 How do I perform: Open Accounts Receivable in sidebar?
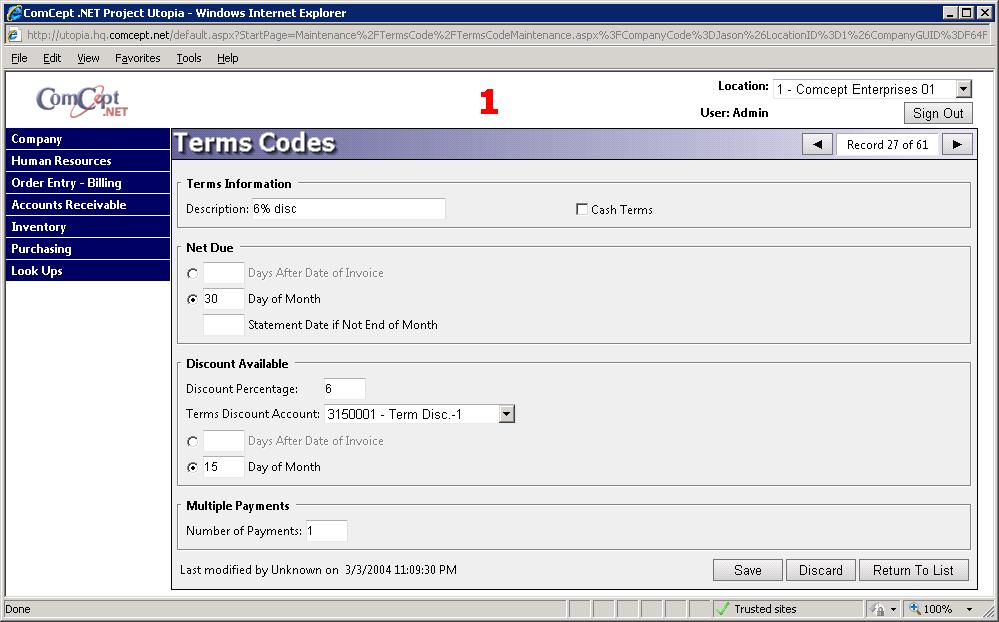pyautogui.click(x=69, y=205)
